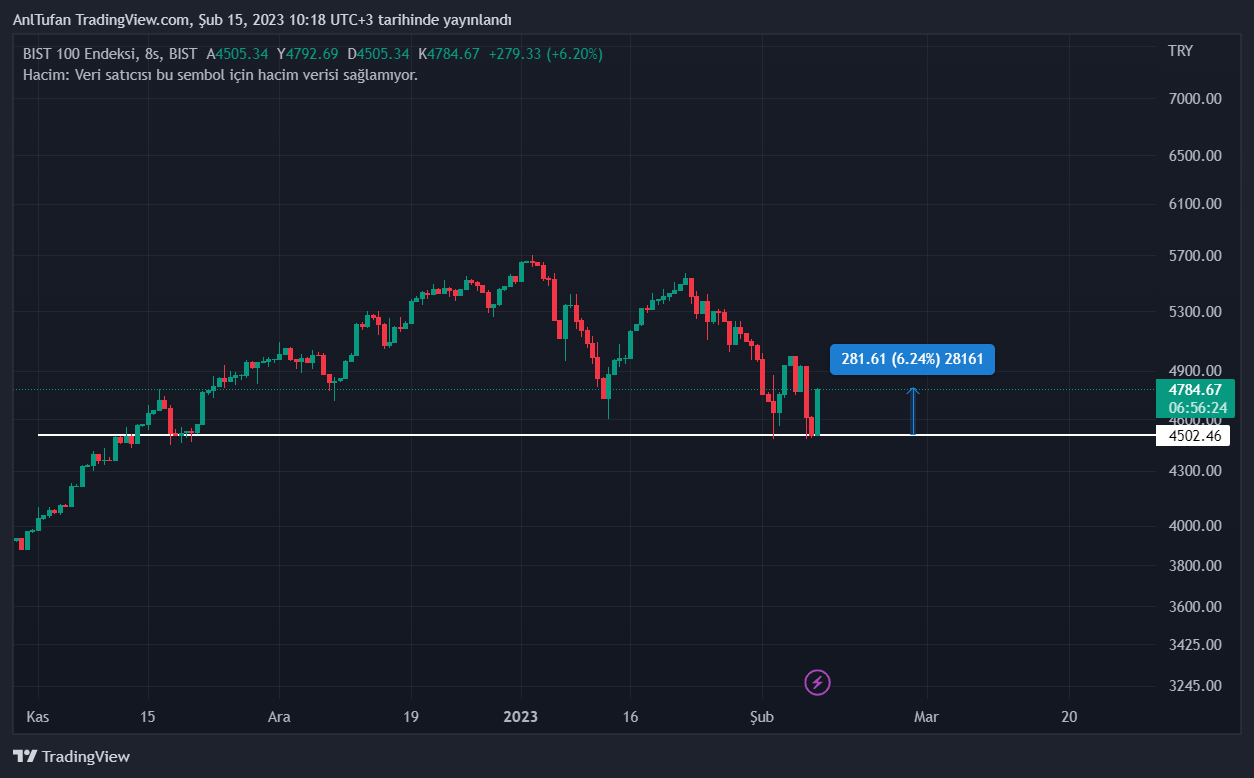Click the Şub month label on time axis
This screenshot has height=778, width=1254.
coord(761,716)
